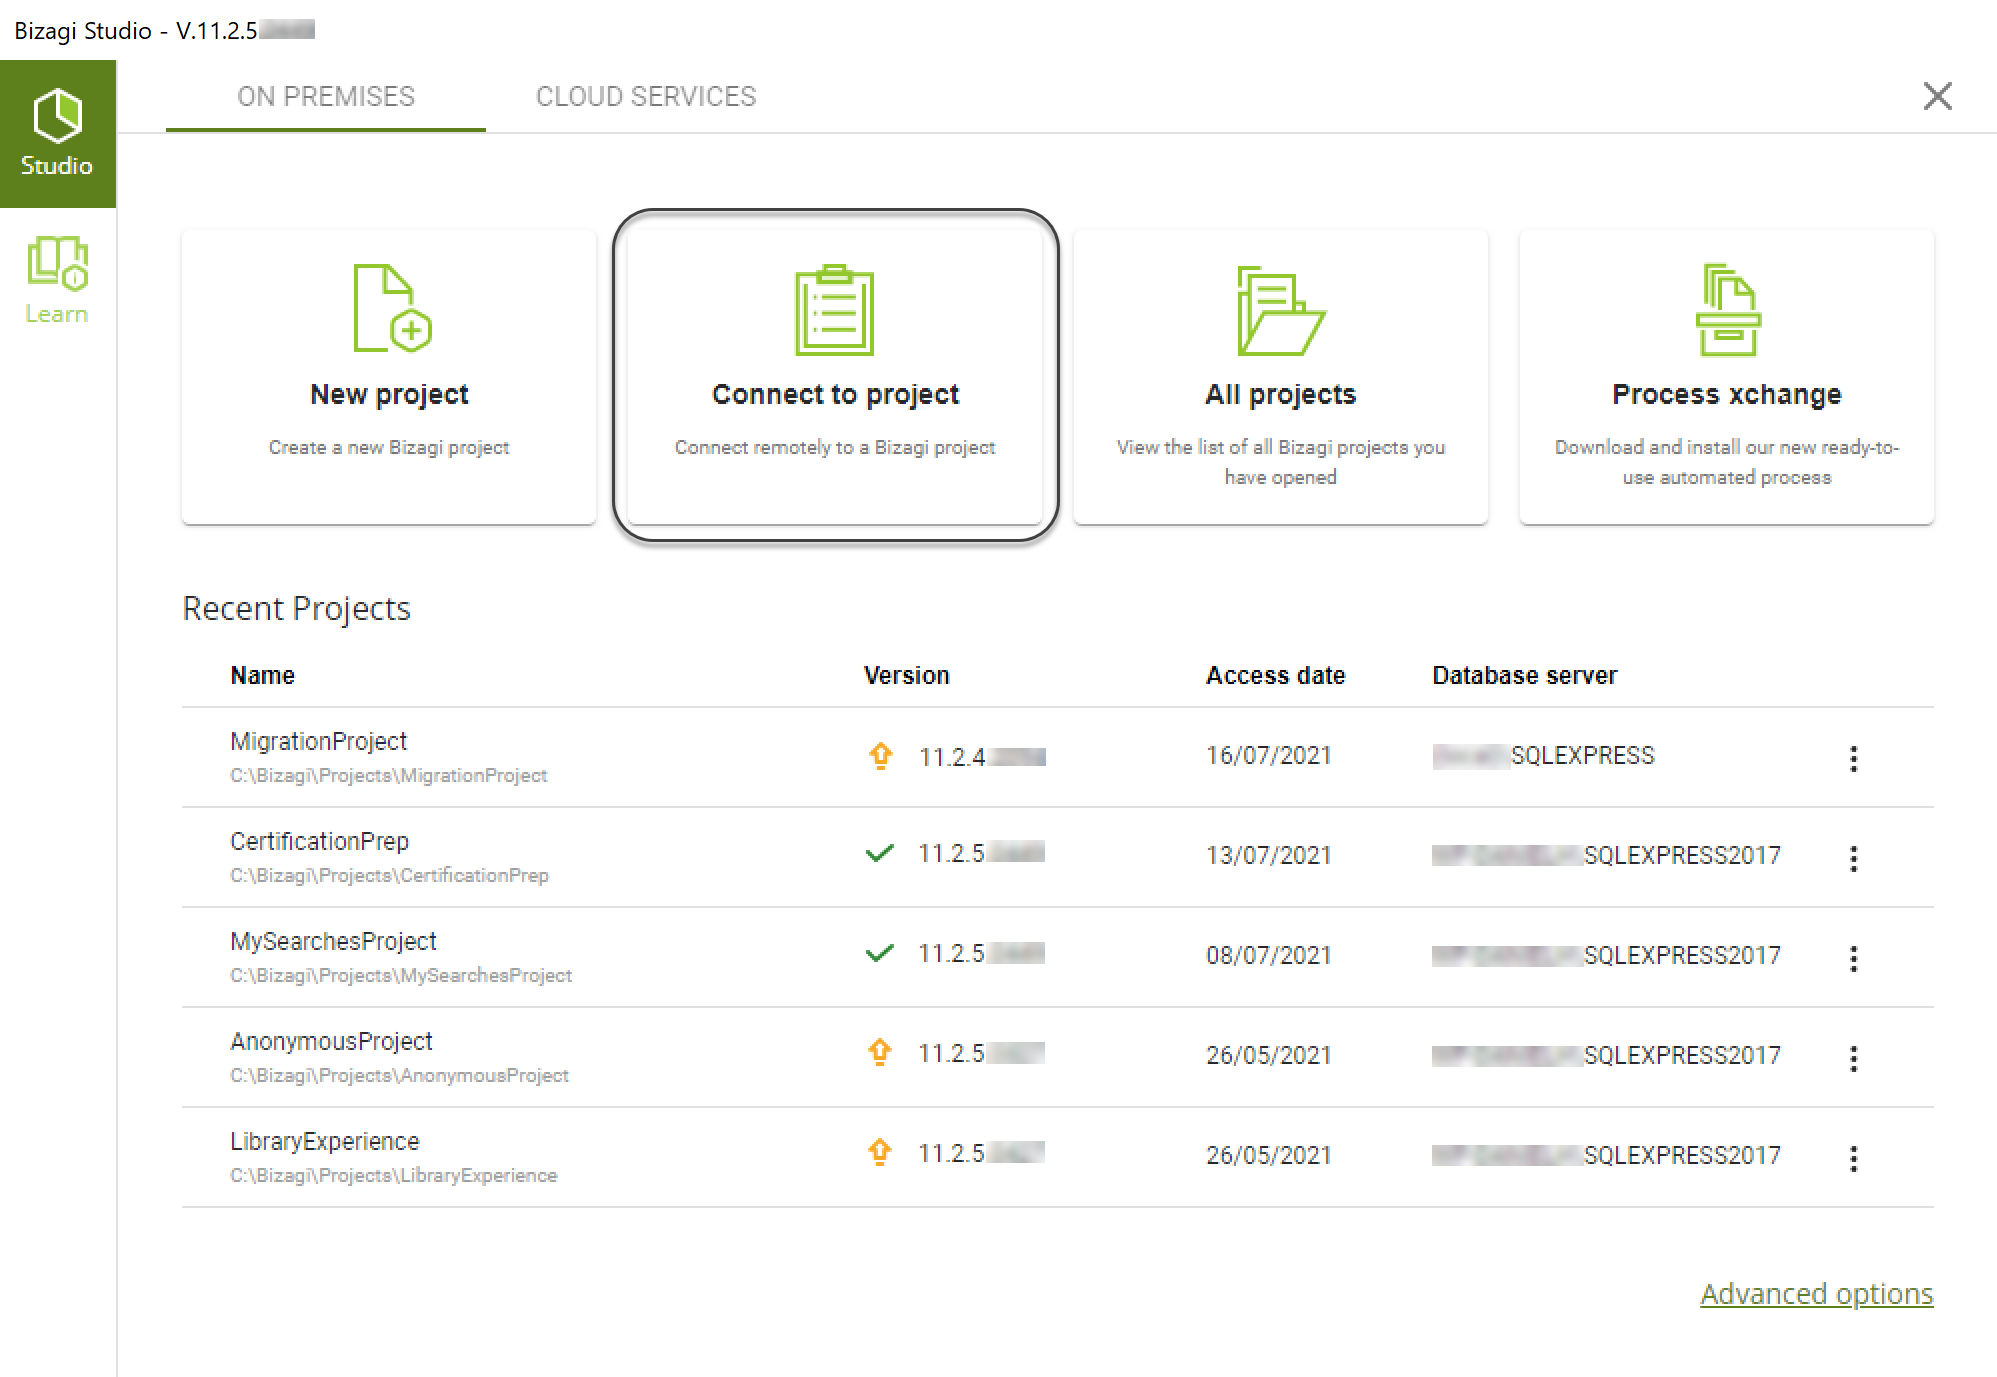Open the three-dot menu for AnonymousProject

click(x=1853, y=1058)
